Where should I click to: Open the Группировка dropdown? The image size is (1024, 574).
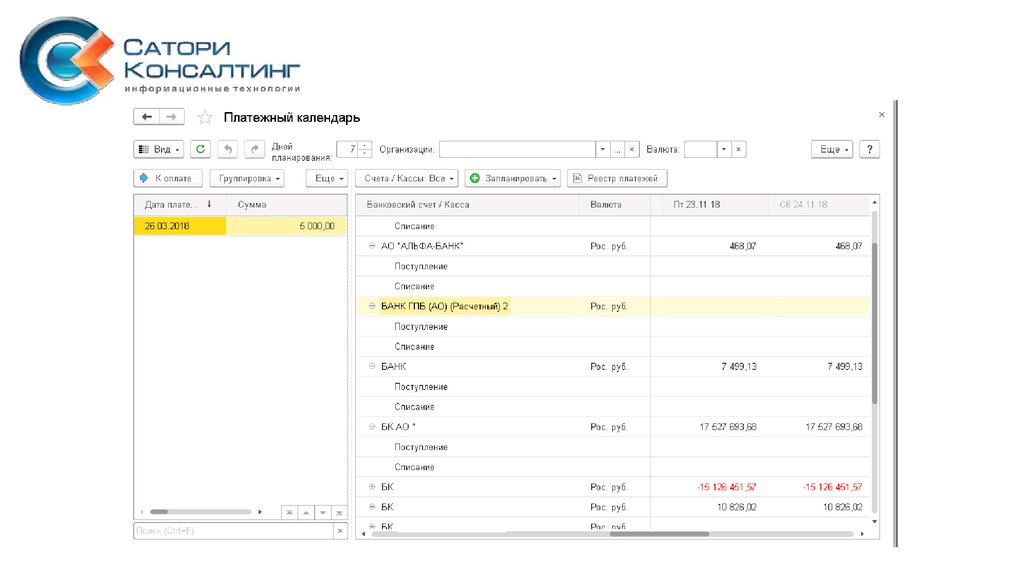pyautogui.click(x=246, y=178)
